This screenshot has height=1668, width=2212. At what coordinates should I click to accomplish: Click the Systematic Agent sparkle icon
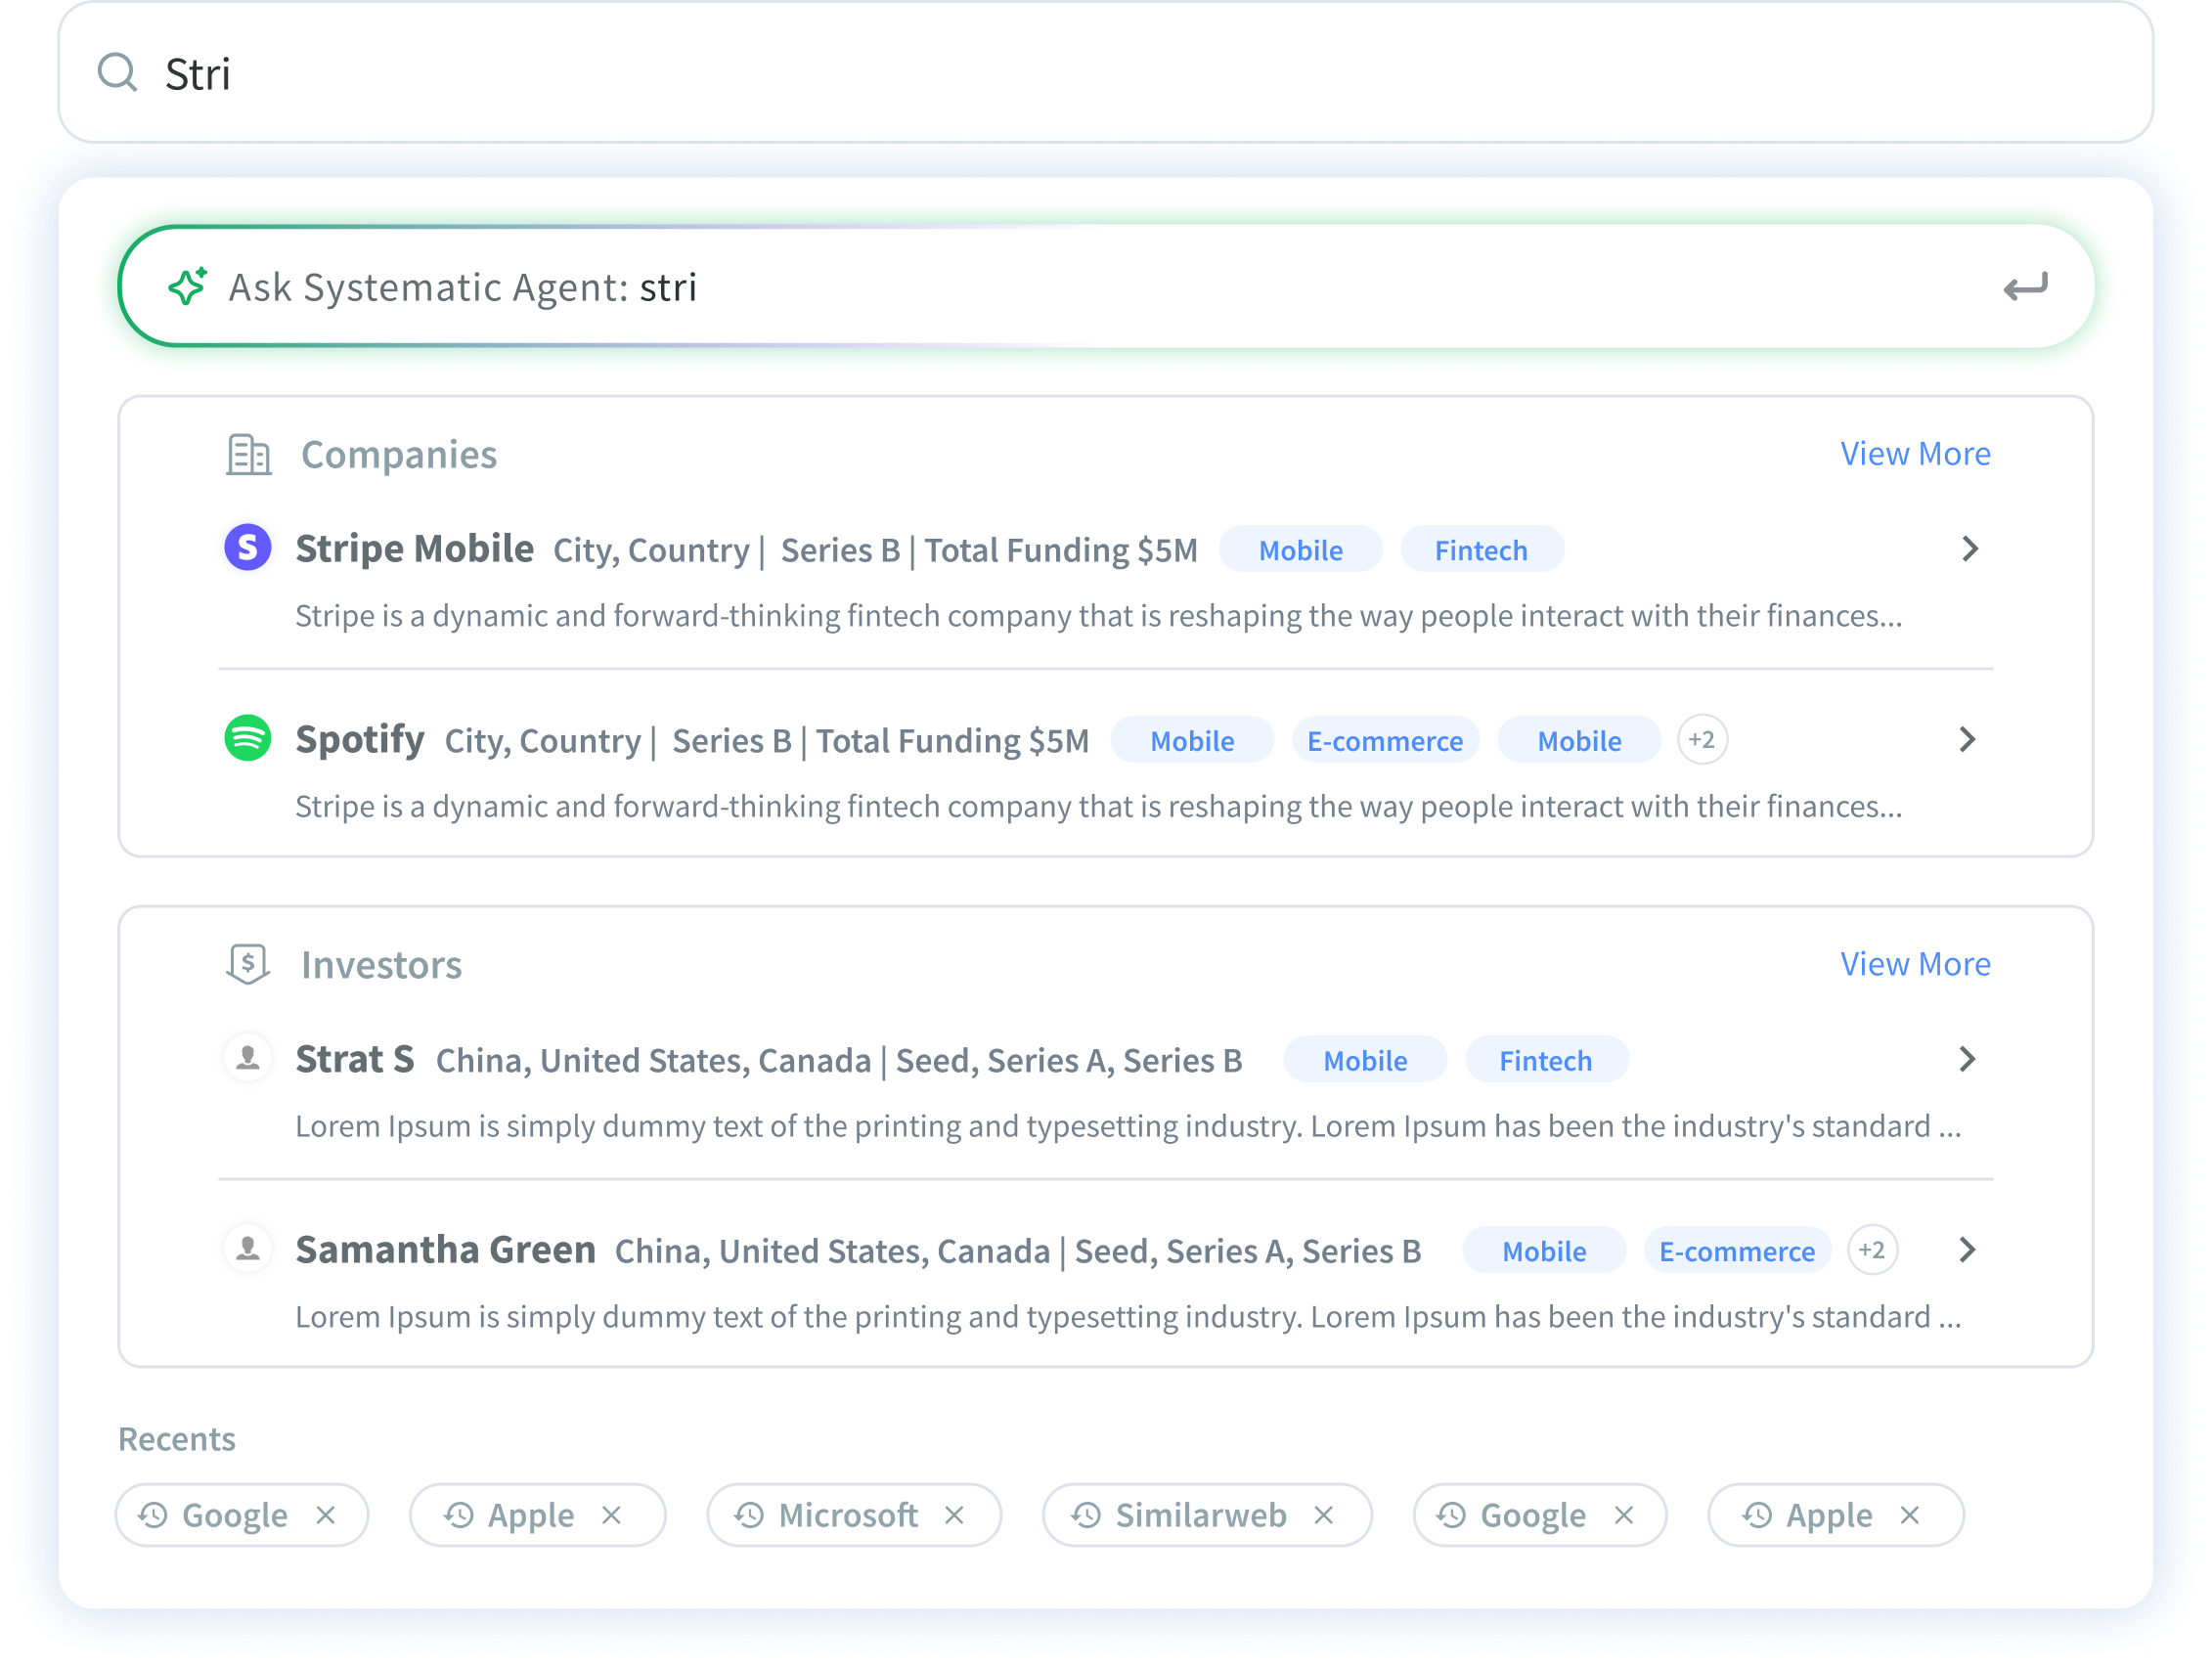pyautogui.click(x=187, y=287)
